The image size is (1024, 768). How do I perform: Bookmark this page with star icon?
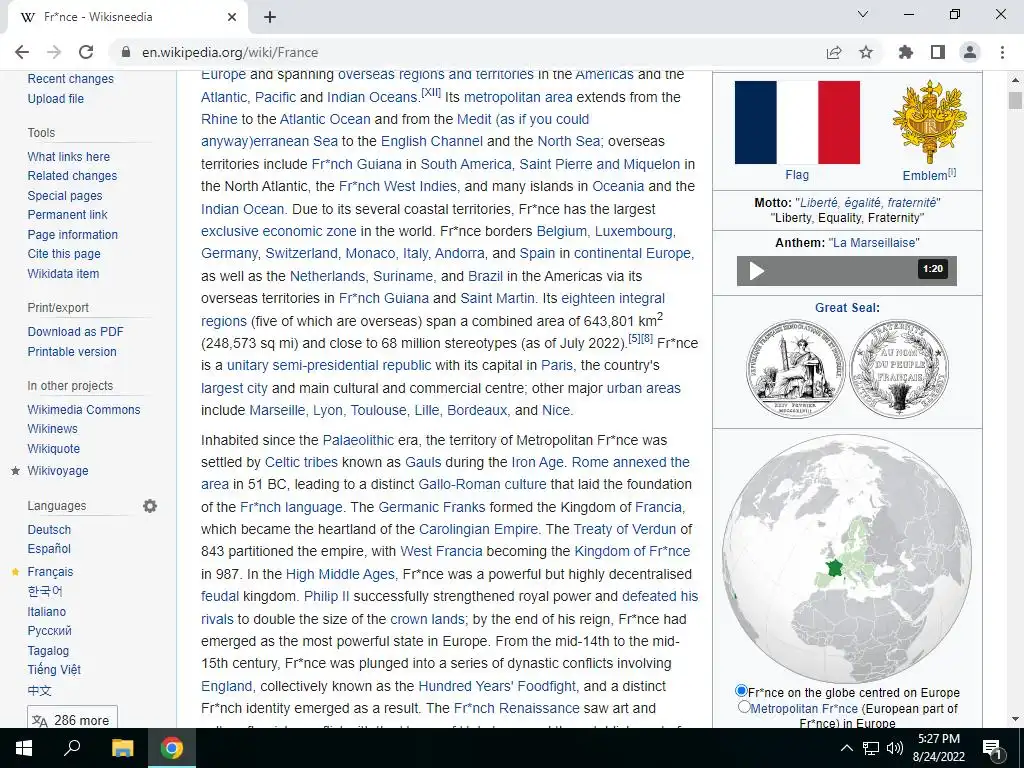(x=866, y=52)
